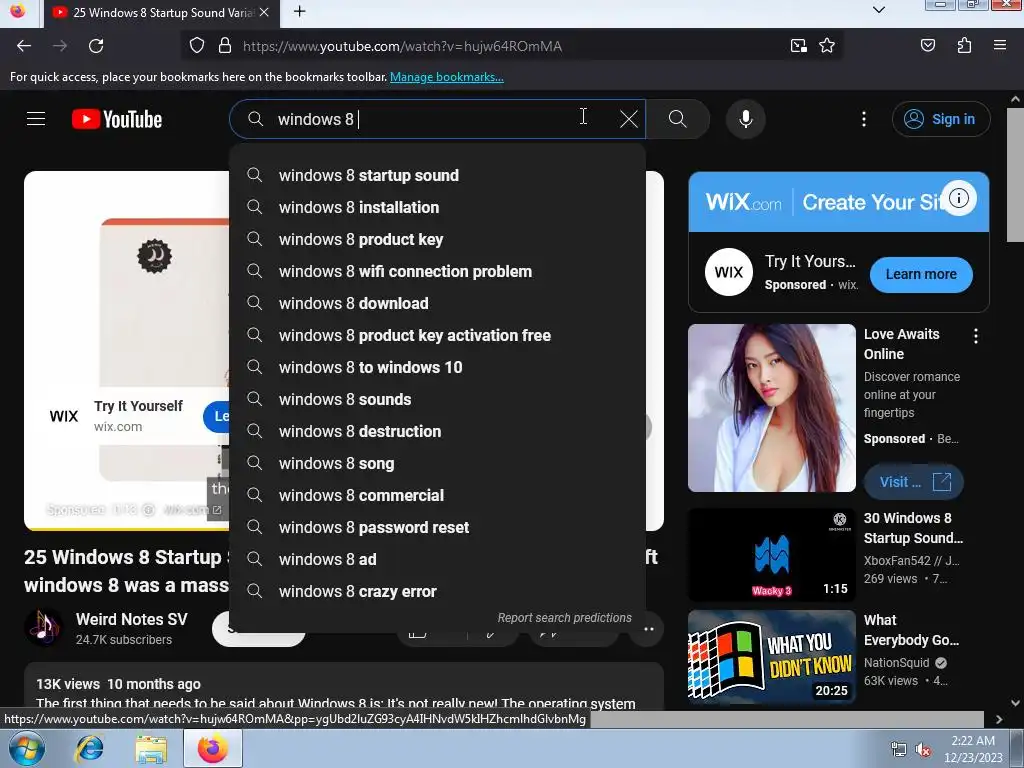Image resolution: width=1024 pixels, height=768 pixels.
Task: Show site info via the padlock icon
Action: click(x=225, y=46)
